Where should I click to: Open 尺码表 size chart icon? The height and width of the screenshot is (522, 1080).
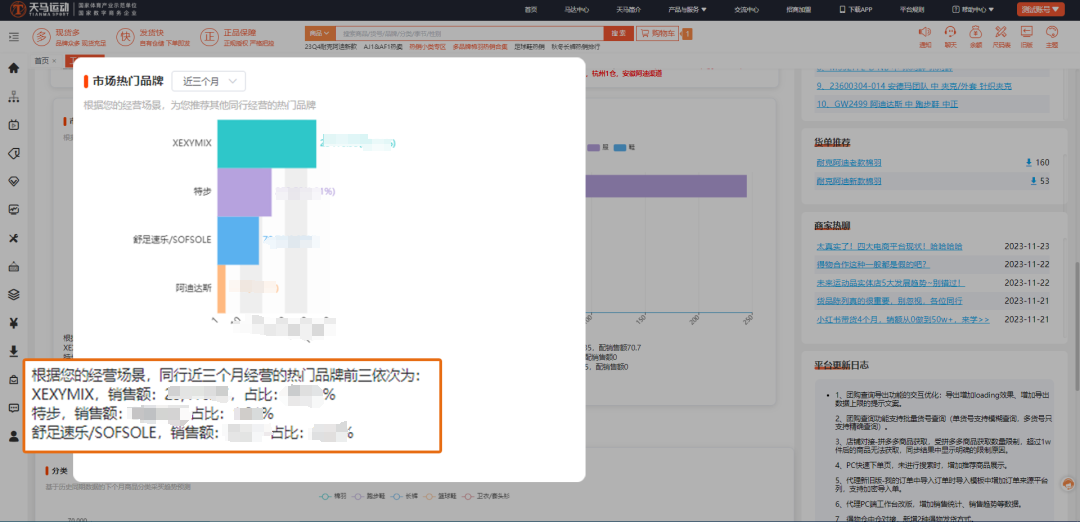tap(1001, 32)
